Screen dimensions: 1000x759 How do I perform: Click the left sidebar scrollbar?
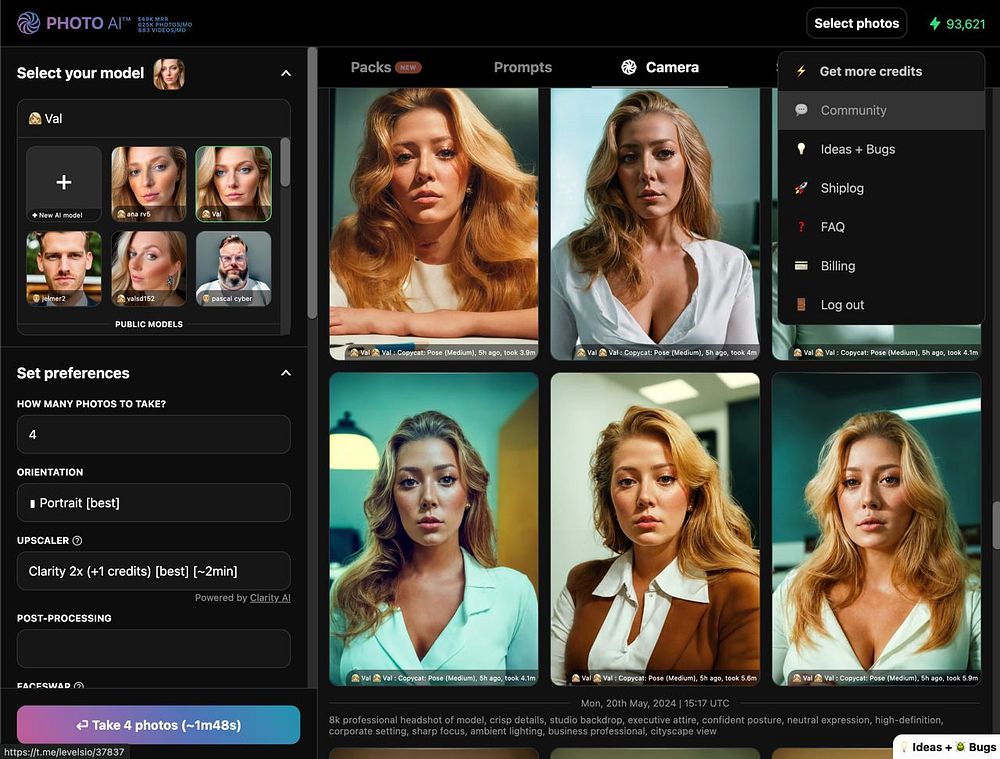tap(312, 182)
